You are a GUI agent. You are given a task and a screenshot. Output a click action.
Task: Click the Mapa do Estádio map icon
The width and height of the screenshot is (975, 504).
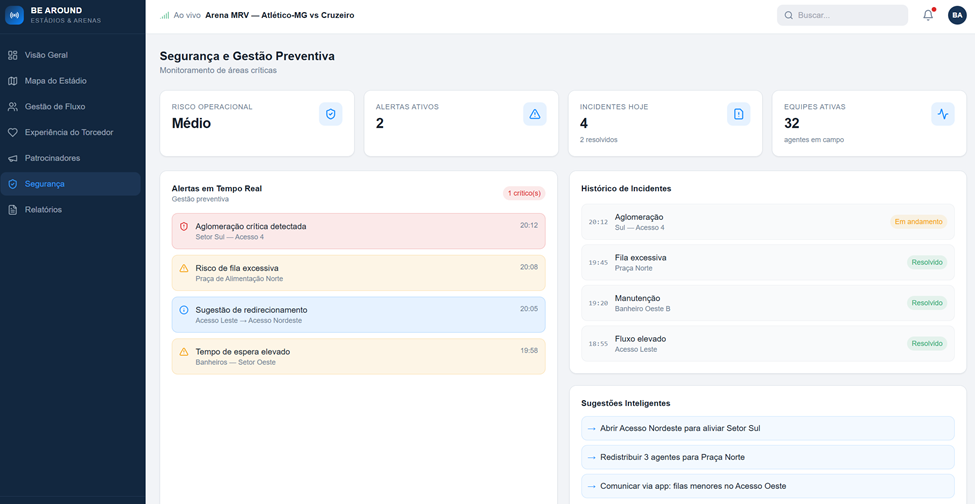(12, 81)
